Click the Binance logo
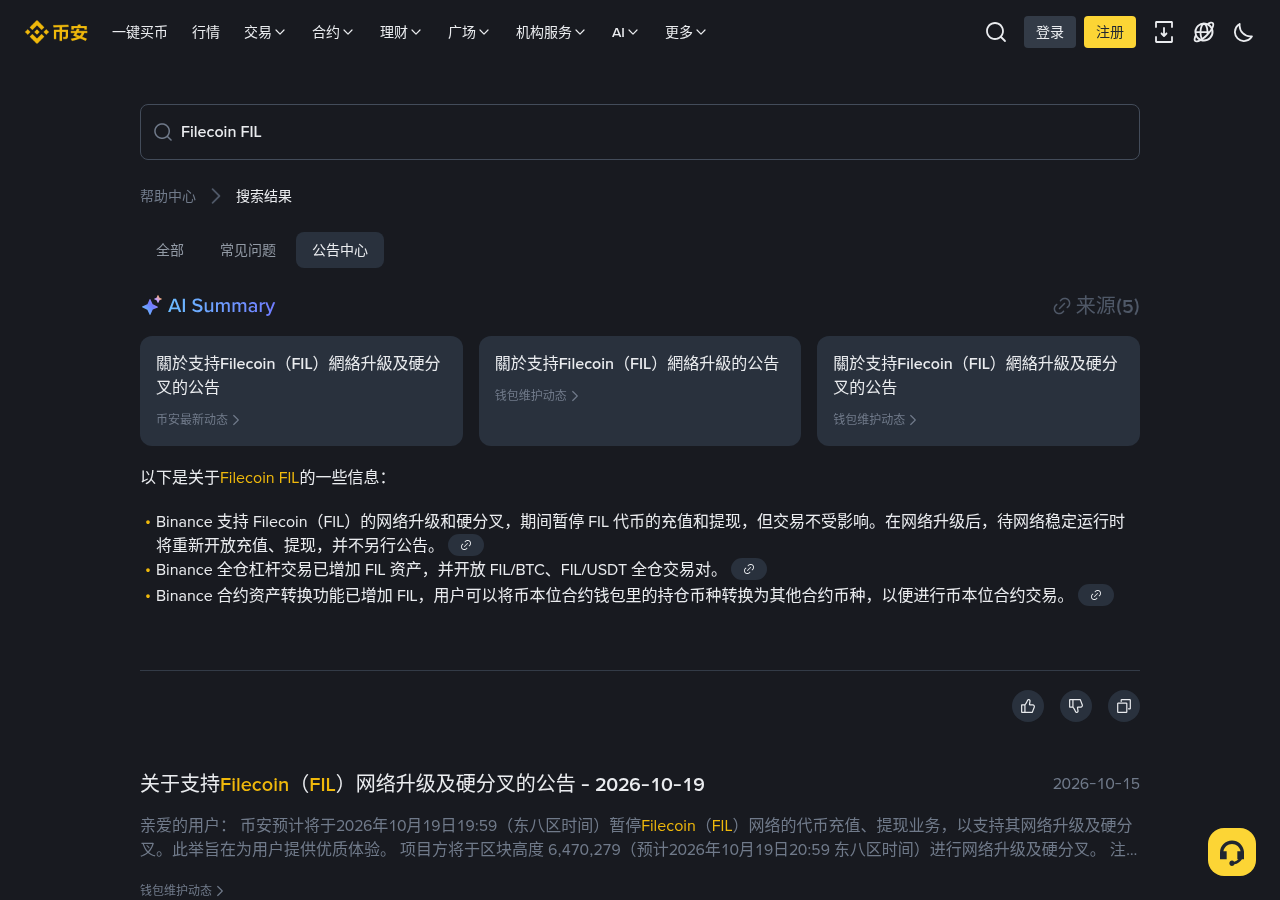The height and width of the screenshot is (900, 1280). pyautogui.click(x=56, y=32)
